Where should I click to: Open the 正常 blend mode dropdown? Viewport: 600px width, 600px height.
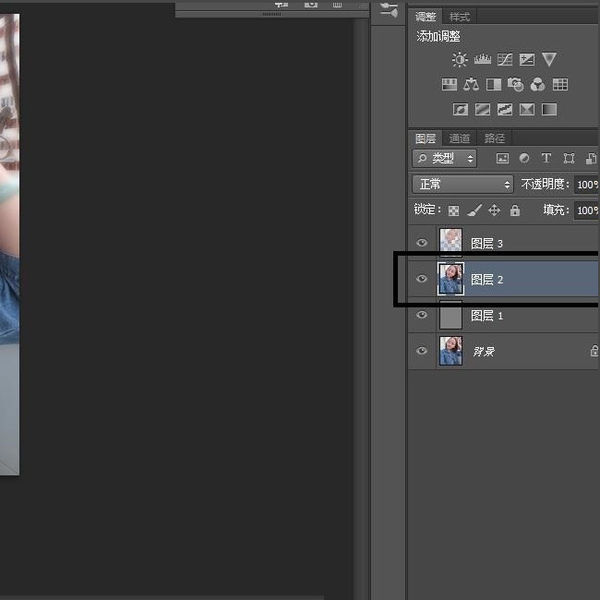(463, 184)
